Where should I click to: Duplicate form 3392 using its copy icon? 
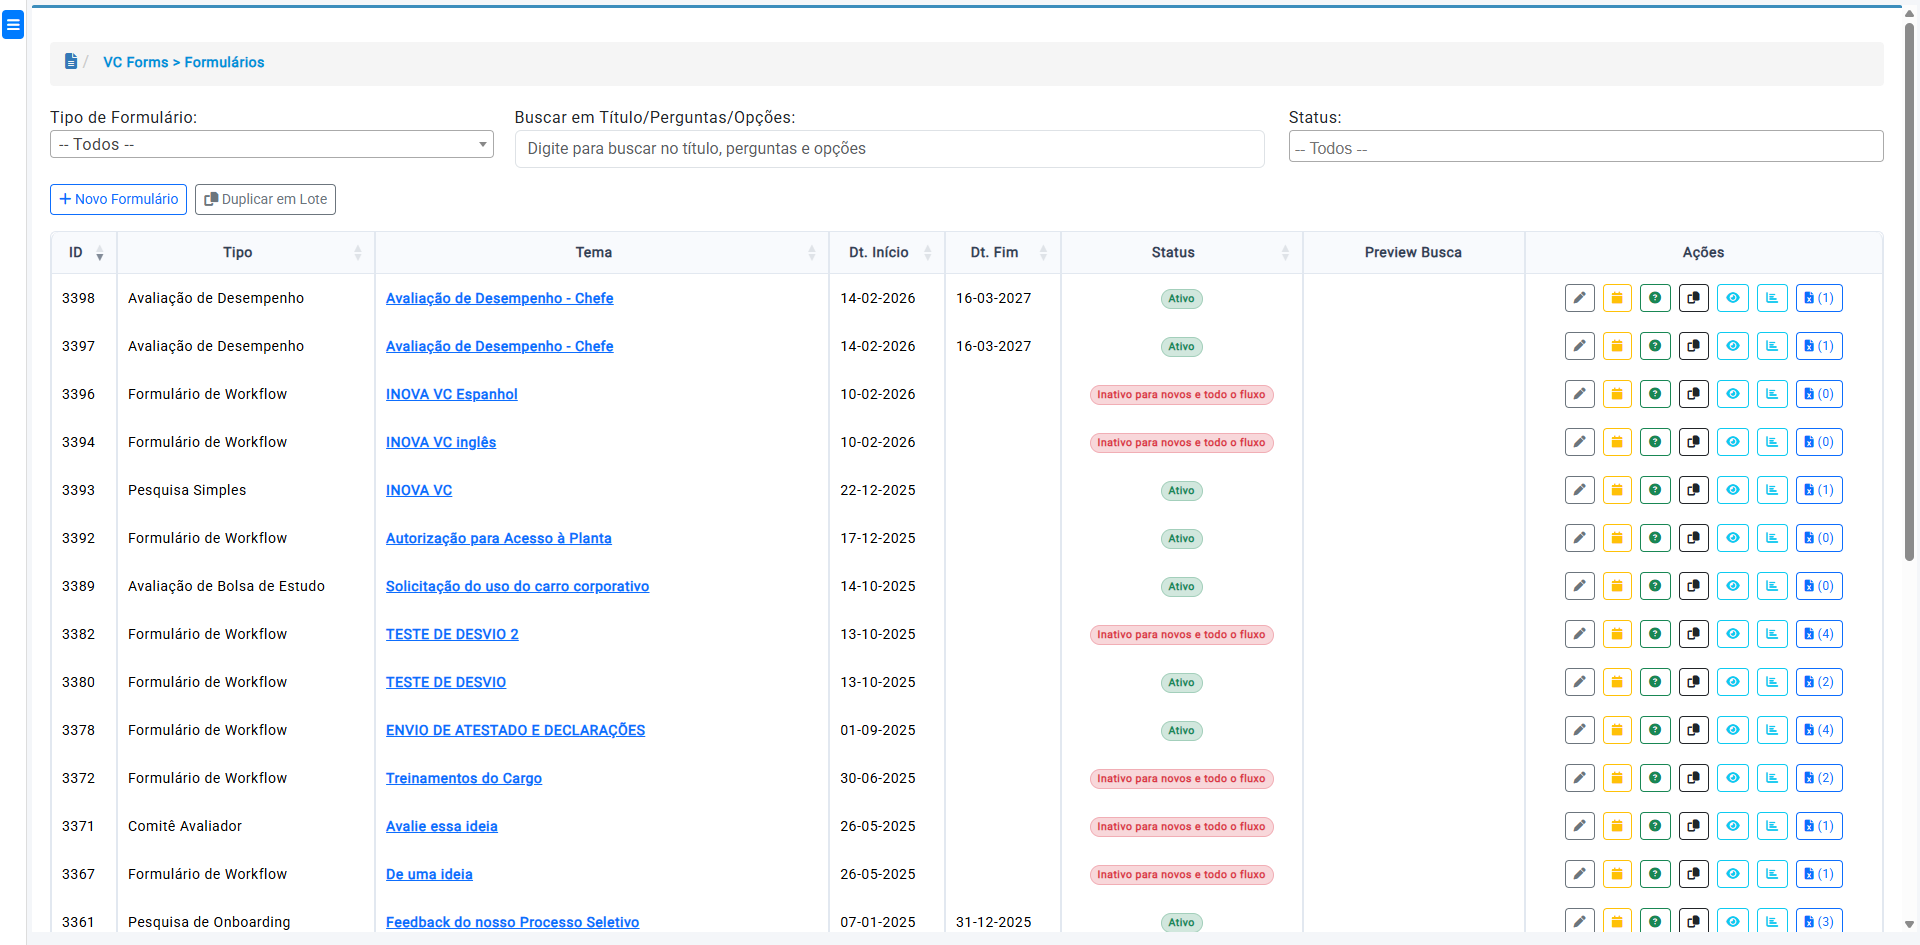click(x=1693, y=538)
